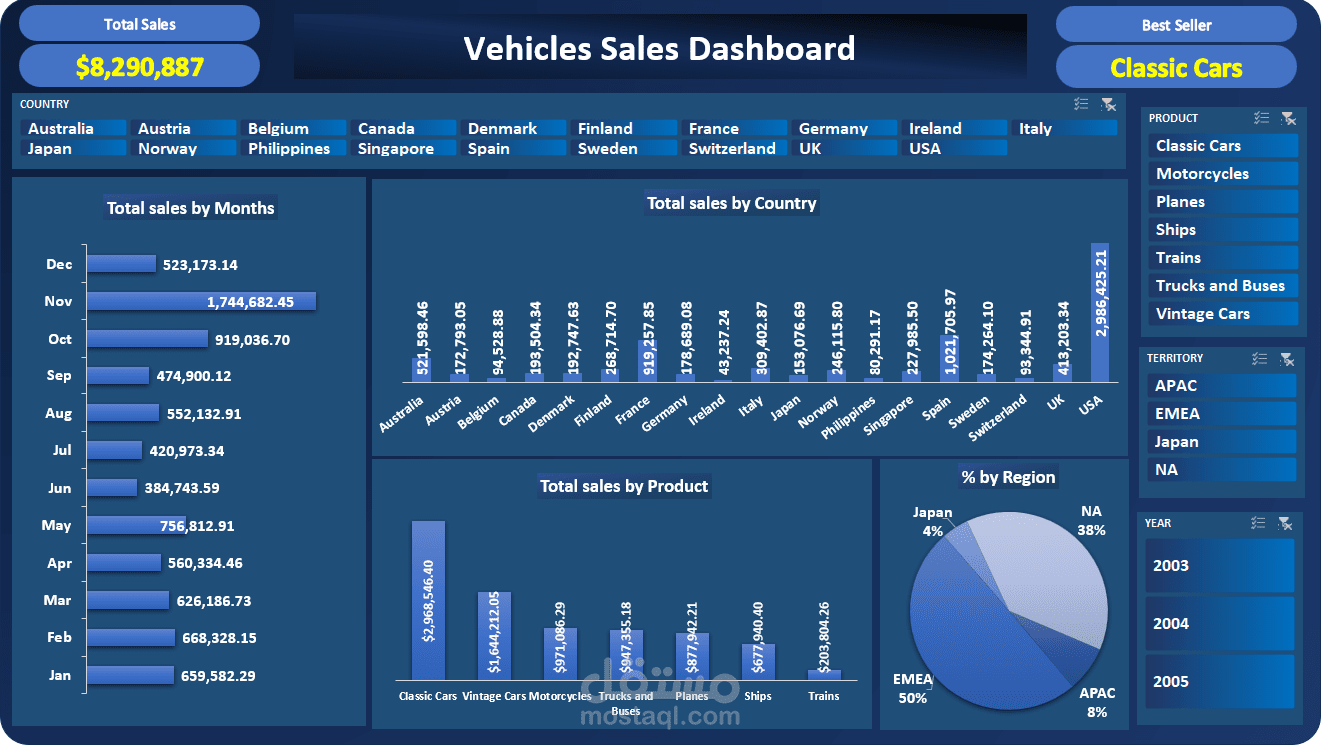Screen dimensions: 1321x745
Task: Filter by Motorcycles in the Product slicer
Action: click(1222, 173)
